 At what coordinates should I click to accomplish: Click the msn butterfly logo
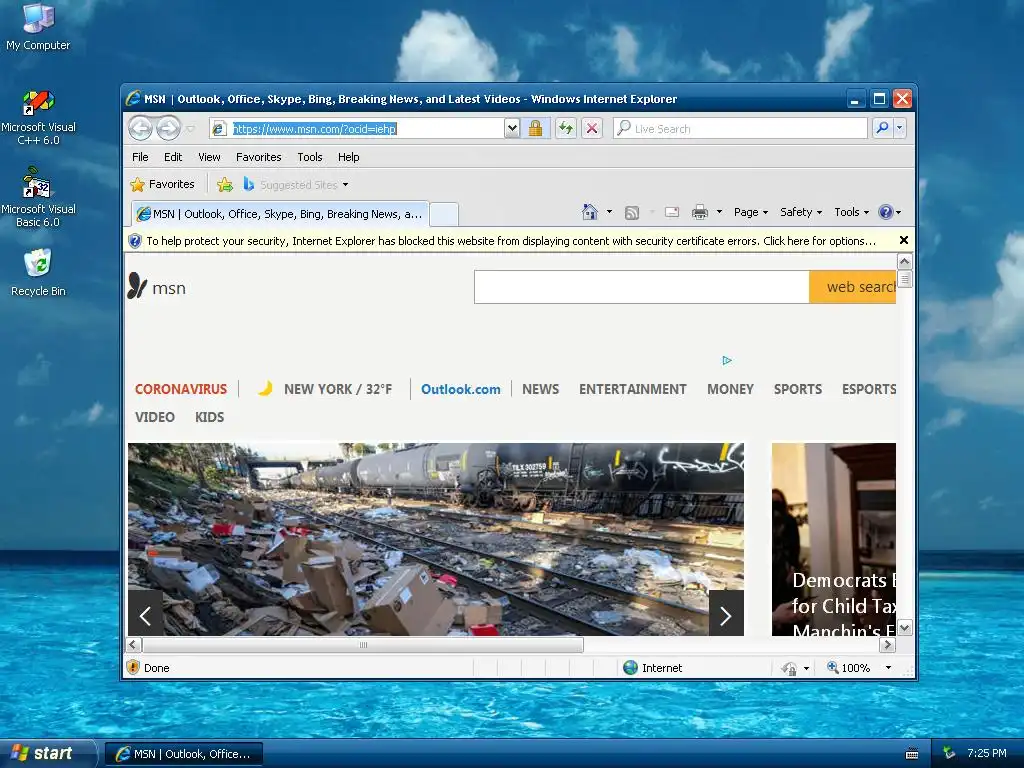pos(157,287)
